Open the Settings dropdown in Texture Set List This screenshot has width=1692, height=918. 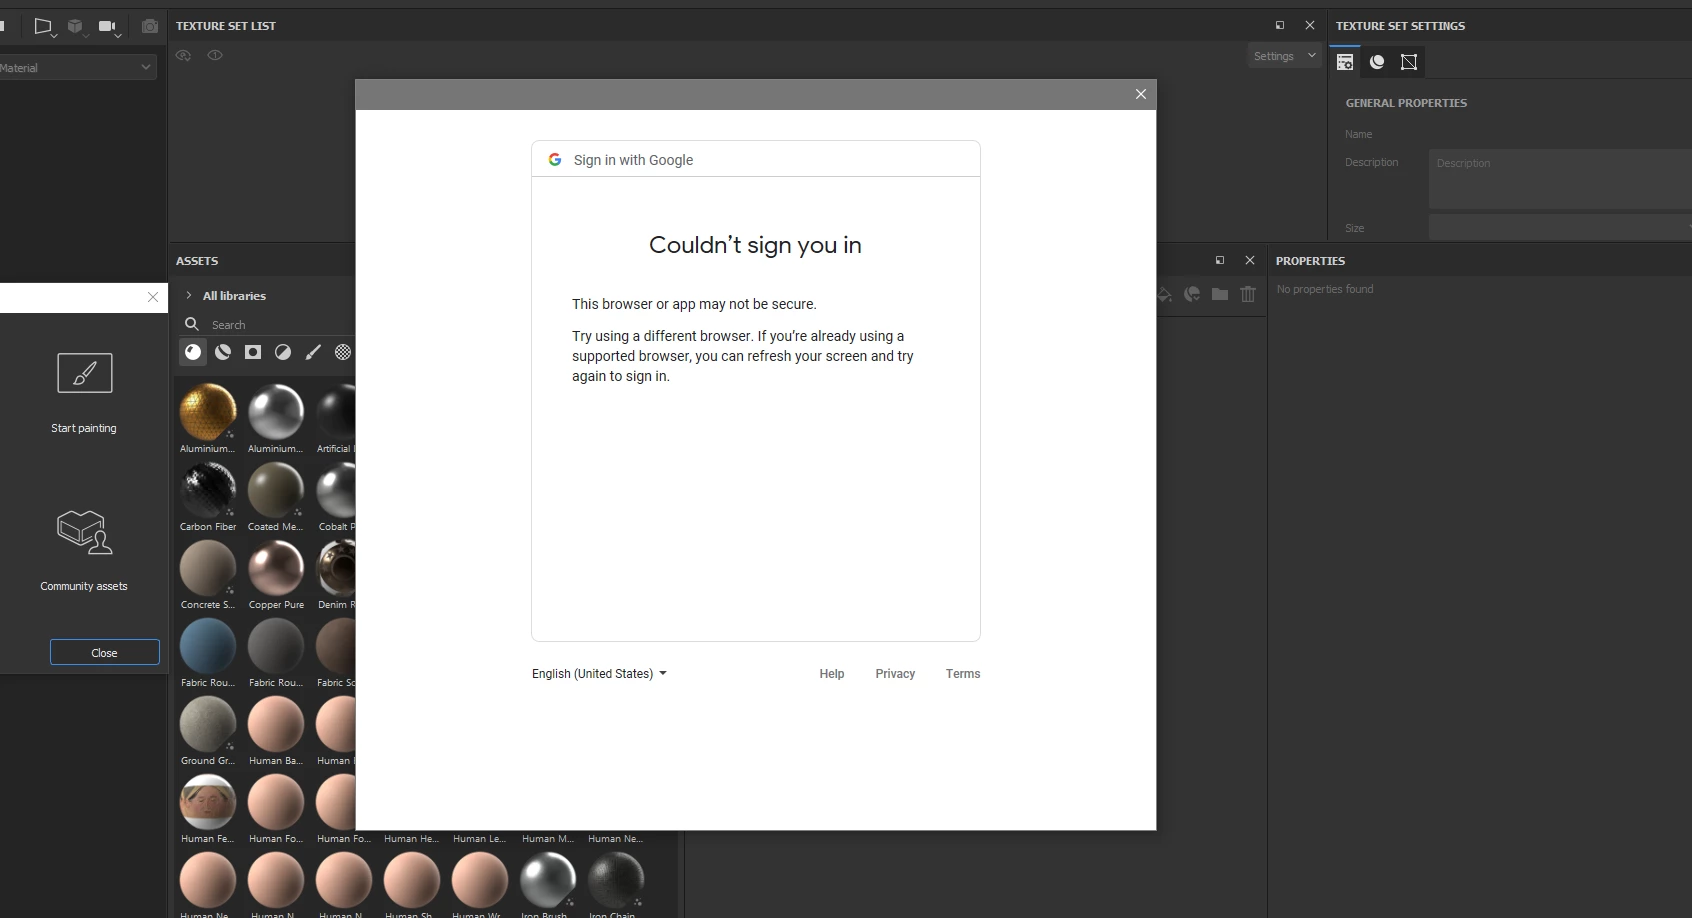[1285, 56]
